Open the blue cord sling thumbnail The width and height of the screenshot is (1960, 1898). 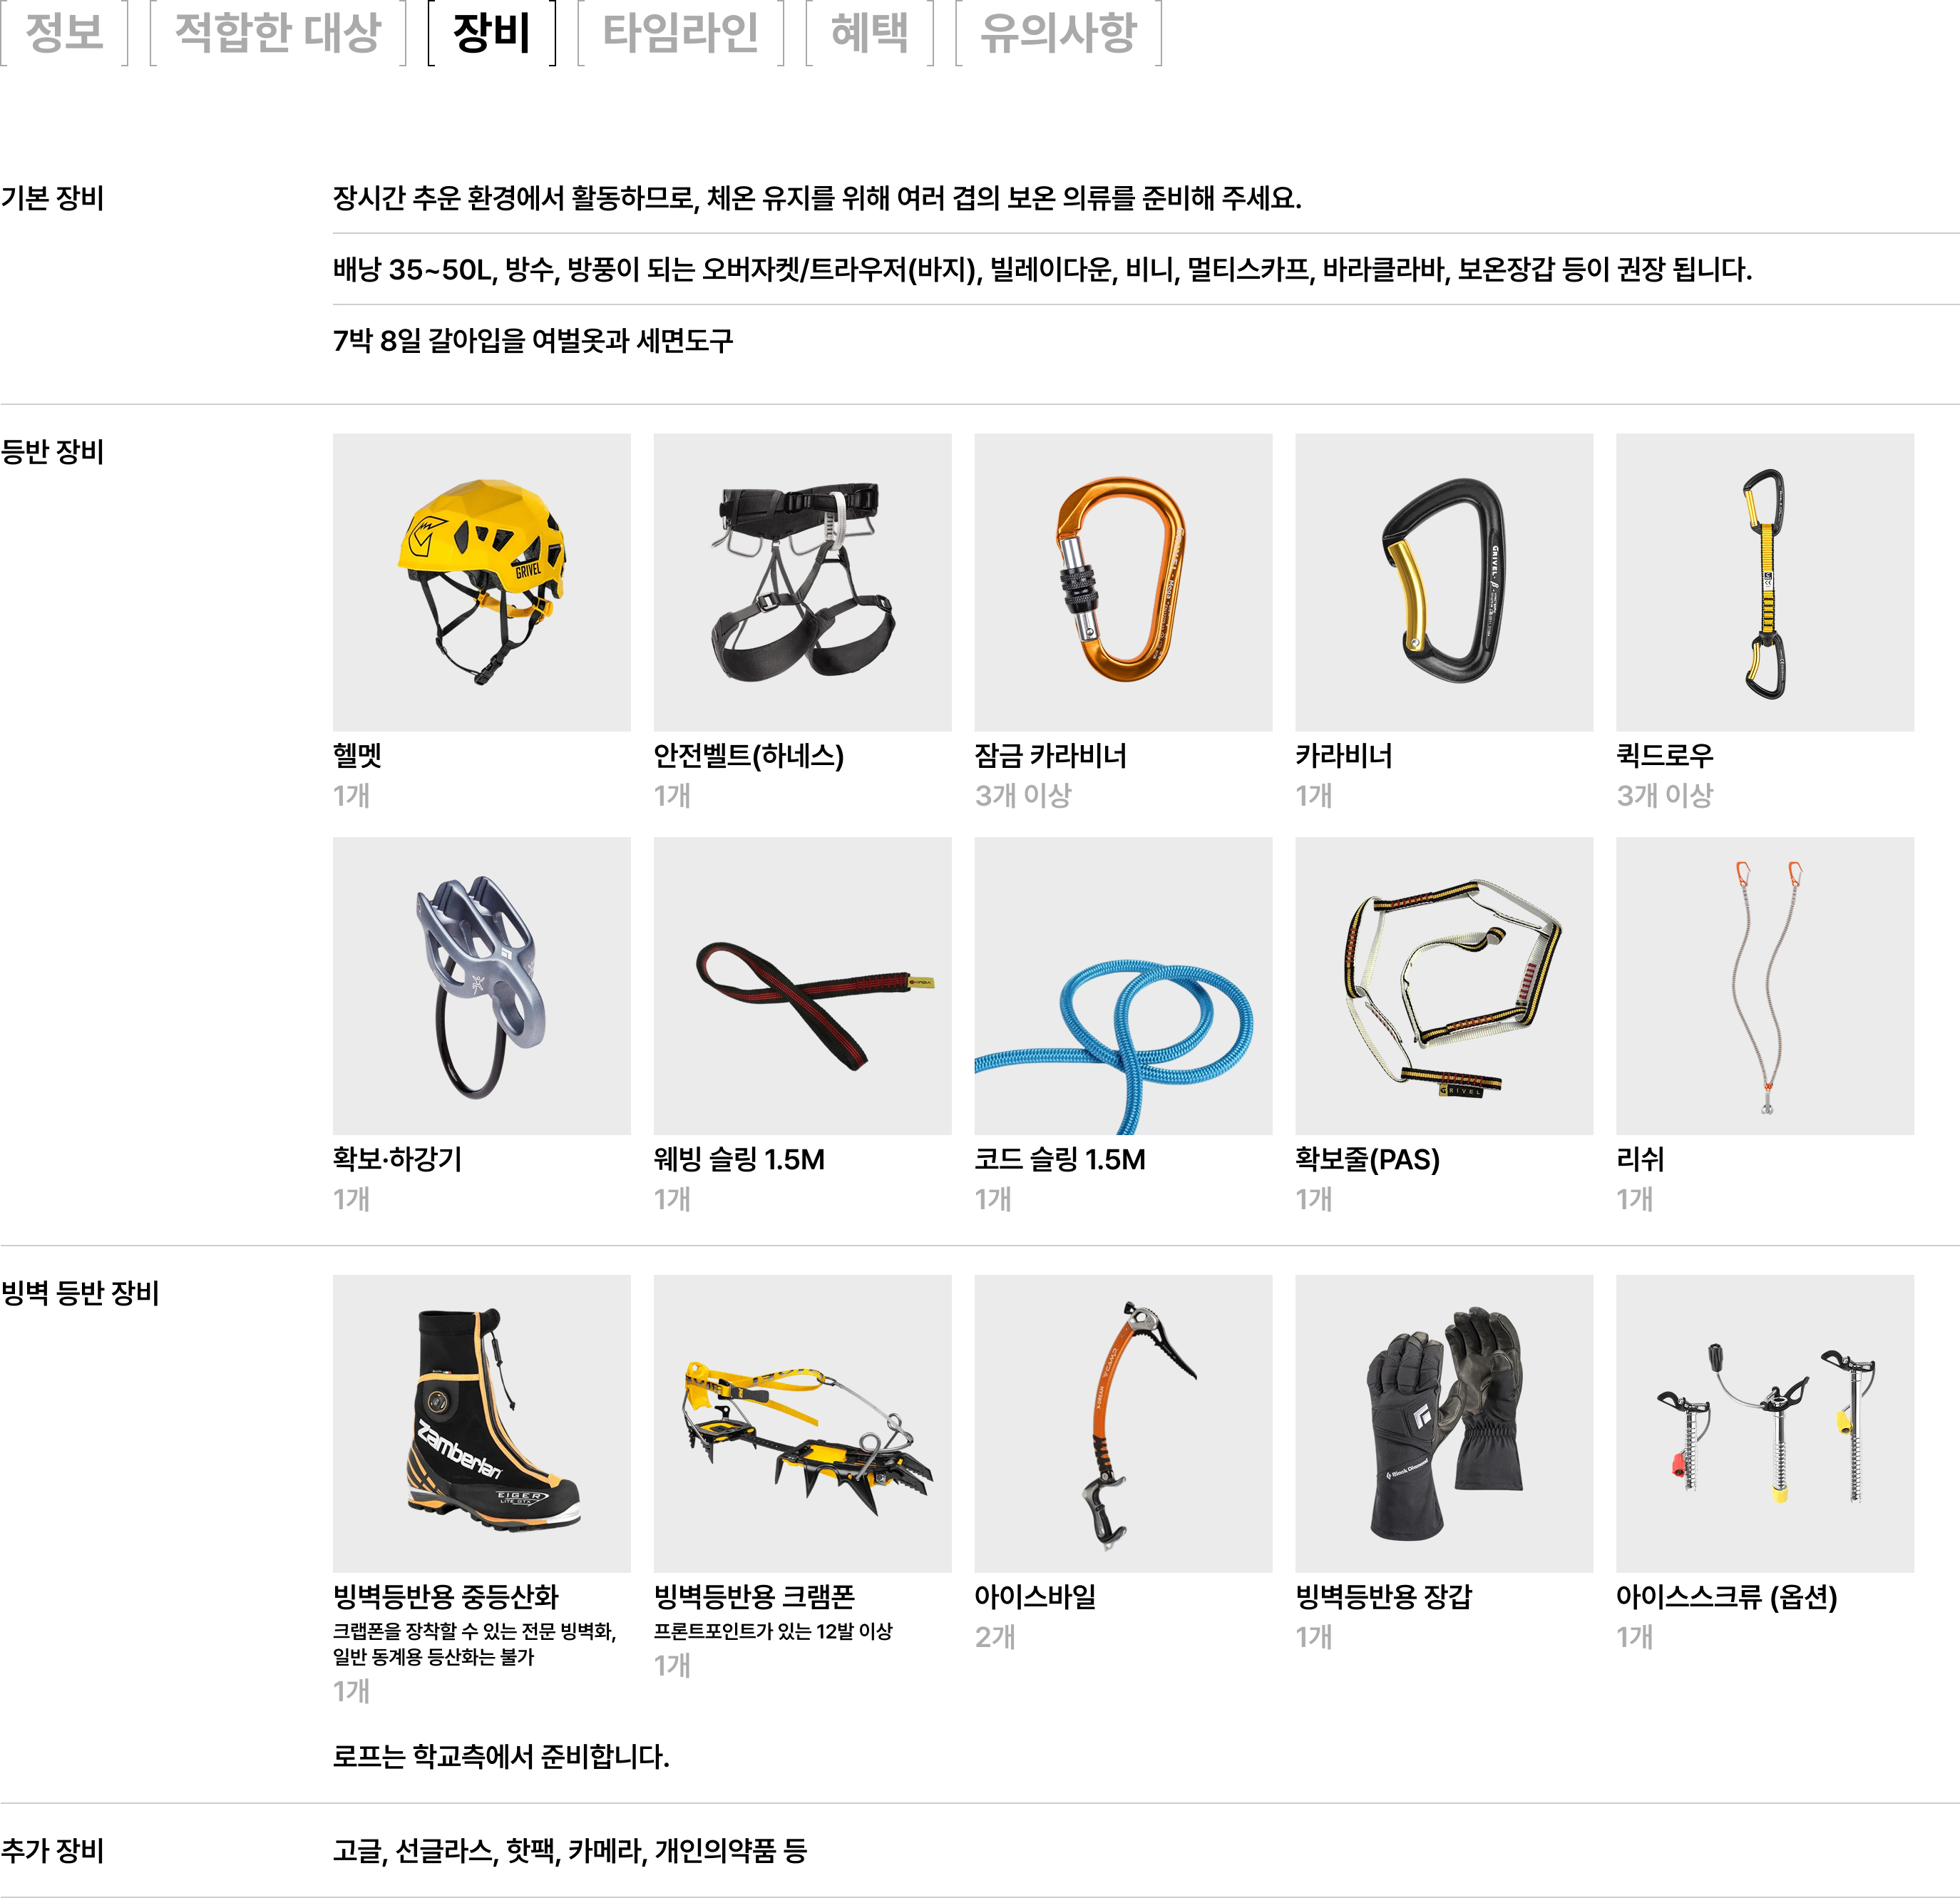tap(1123, 986)
